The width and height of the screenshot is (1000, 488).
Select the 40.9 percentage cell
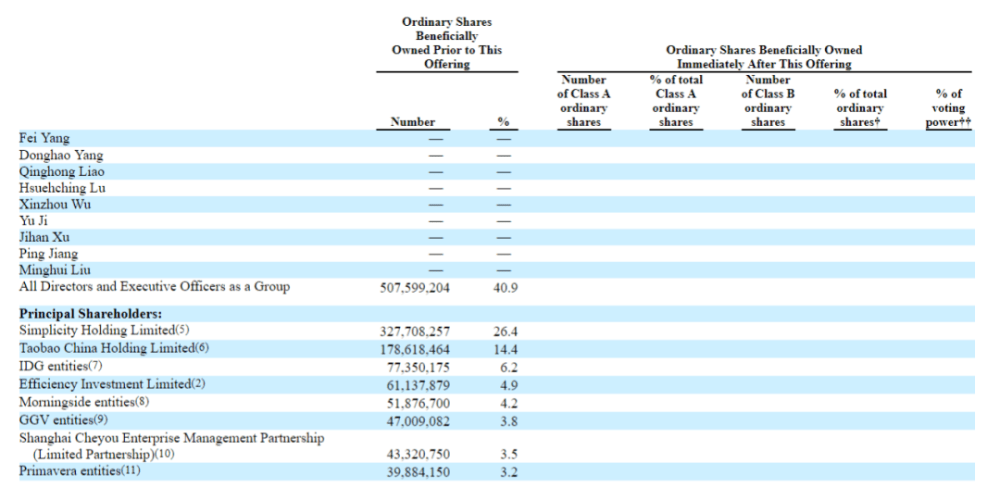pos(506,288)
